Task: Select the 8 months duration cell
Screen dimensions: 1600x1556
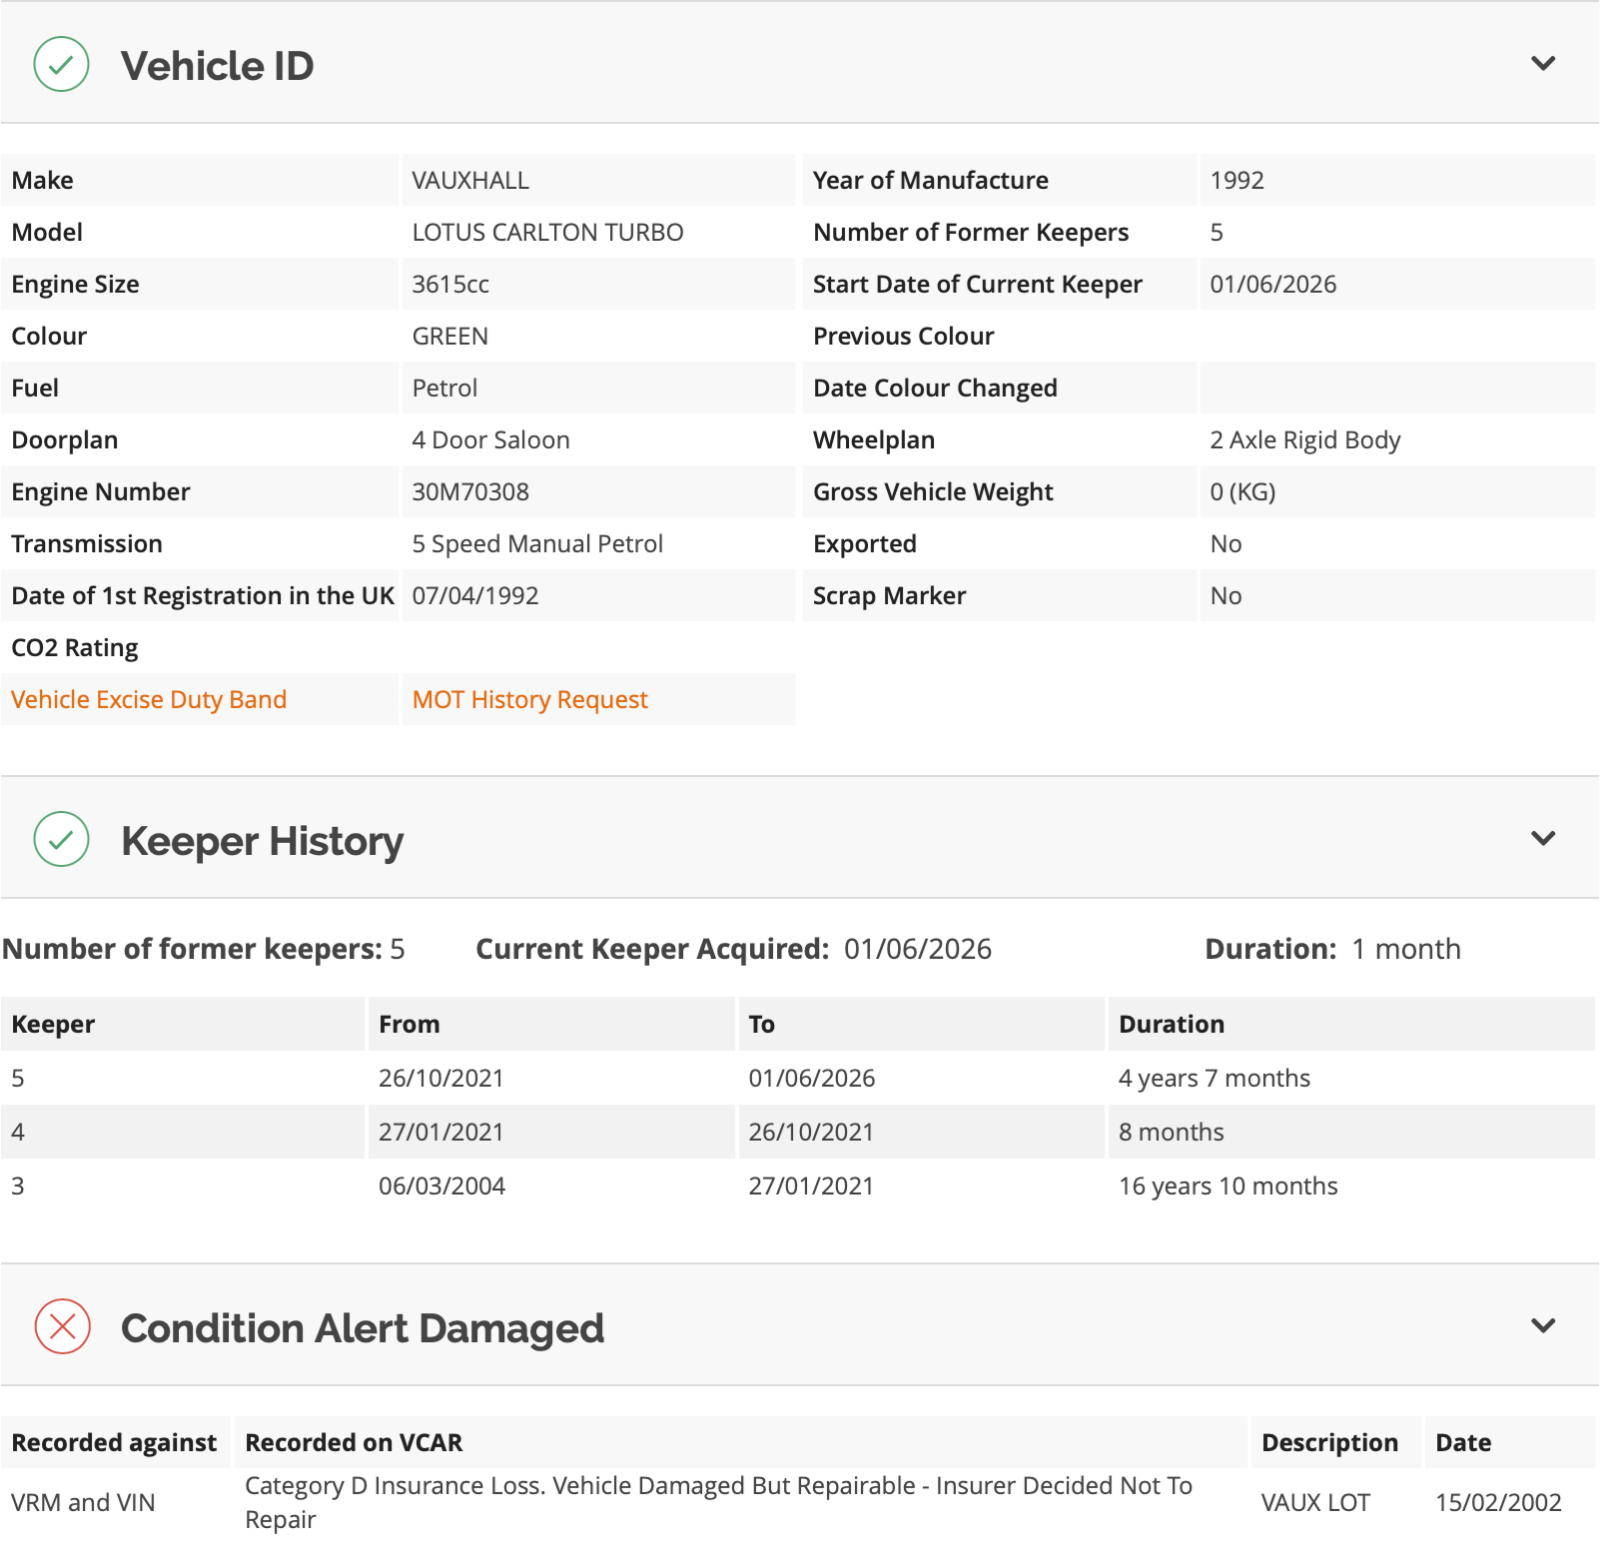Action: pyautogui.click(x=1171, y=1132)
